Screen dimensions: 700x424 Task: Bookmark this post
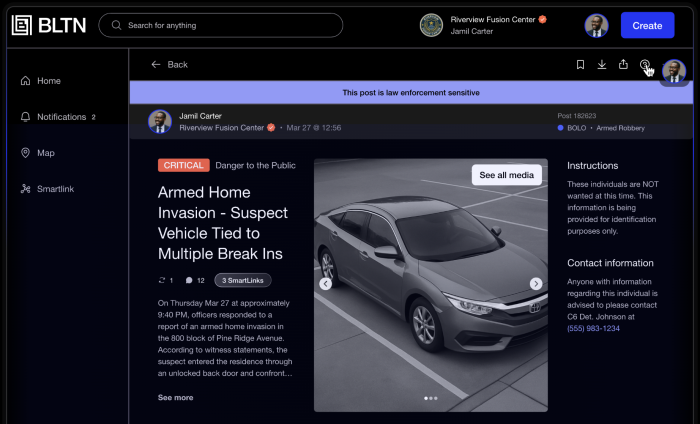tap(580, 65)
